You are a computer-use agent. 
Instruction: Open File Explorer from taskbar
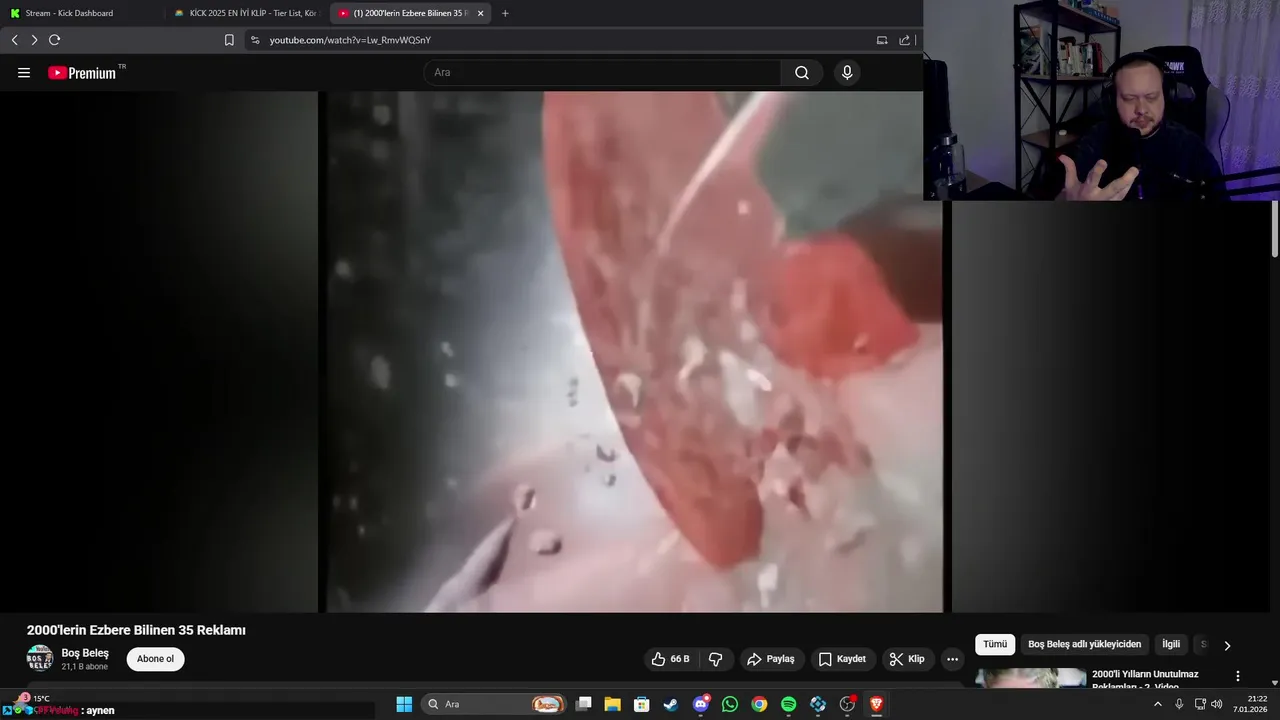point(613,704)
